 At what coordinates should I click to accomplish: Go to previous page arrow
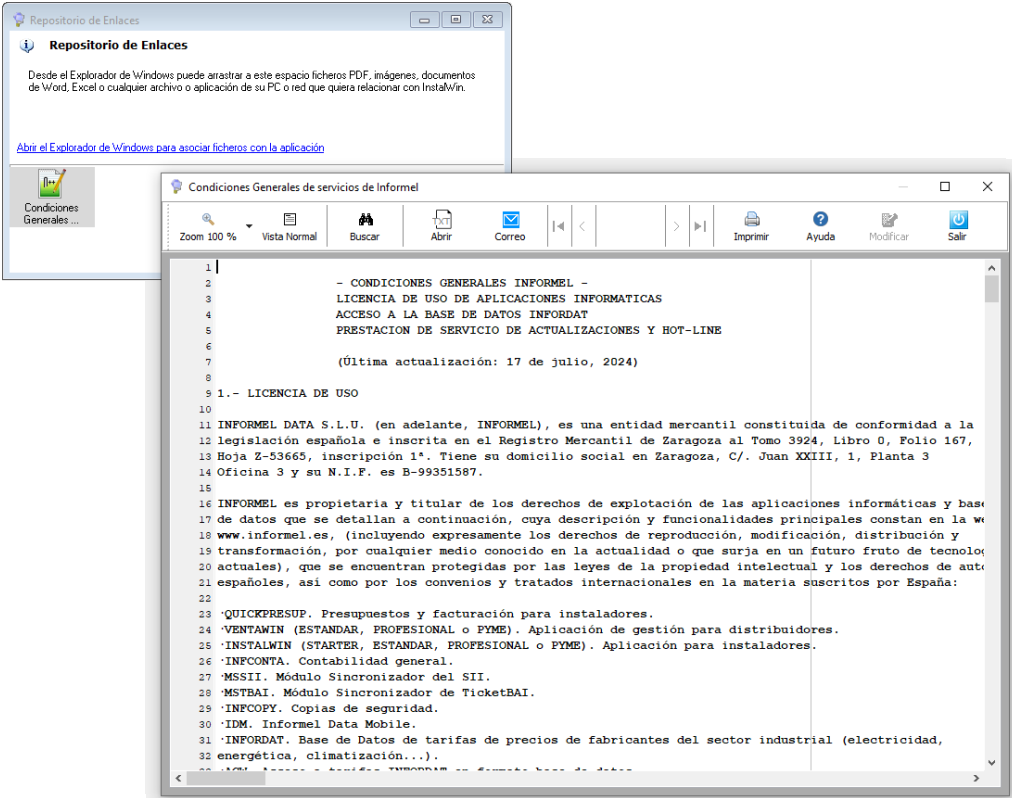click(582, 226)
